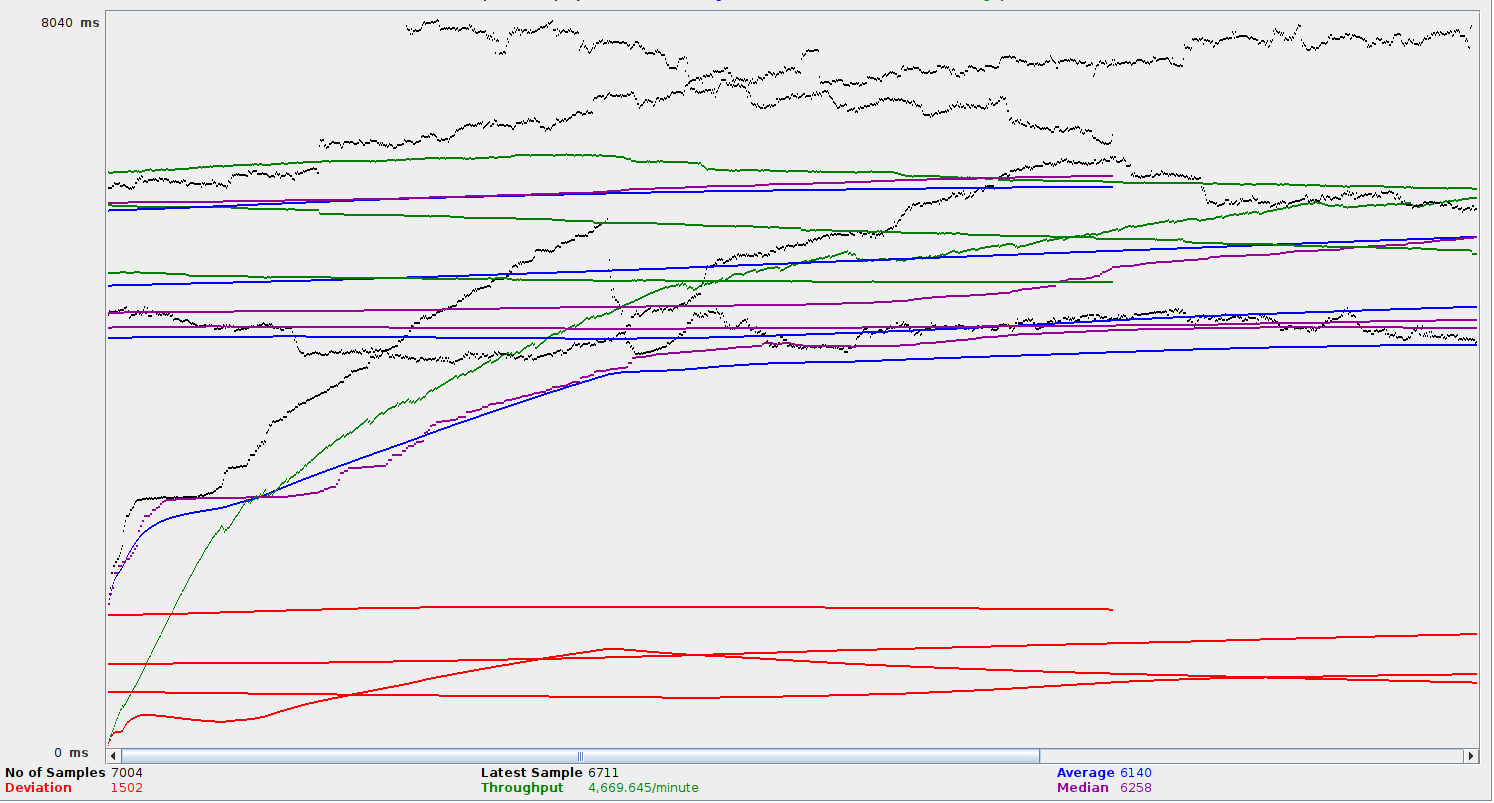Click the grip at the scrollbar thumb's center

(580, 757)
